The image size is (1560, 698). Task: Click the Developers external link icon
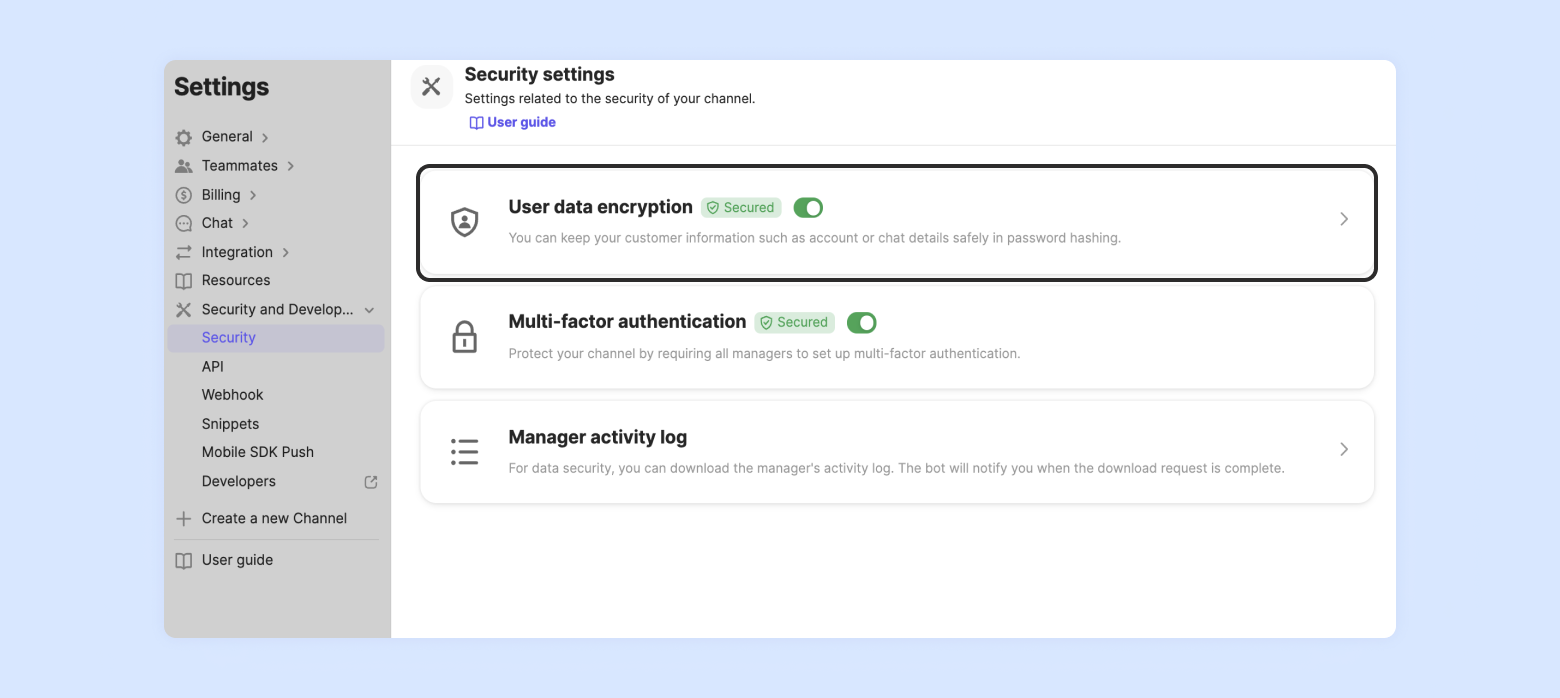tap(371, 482)
